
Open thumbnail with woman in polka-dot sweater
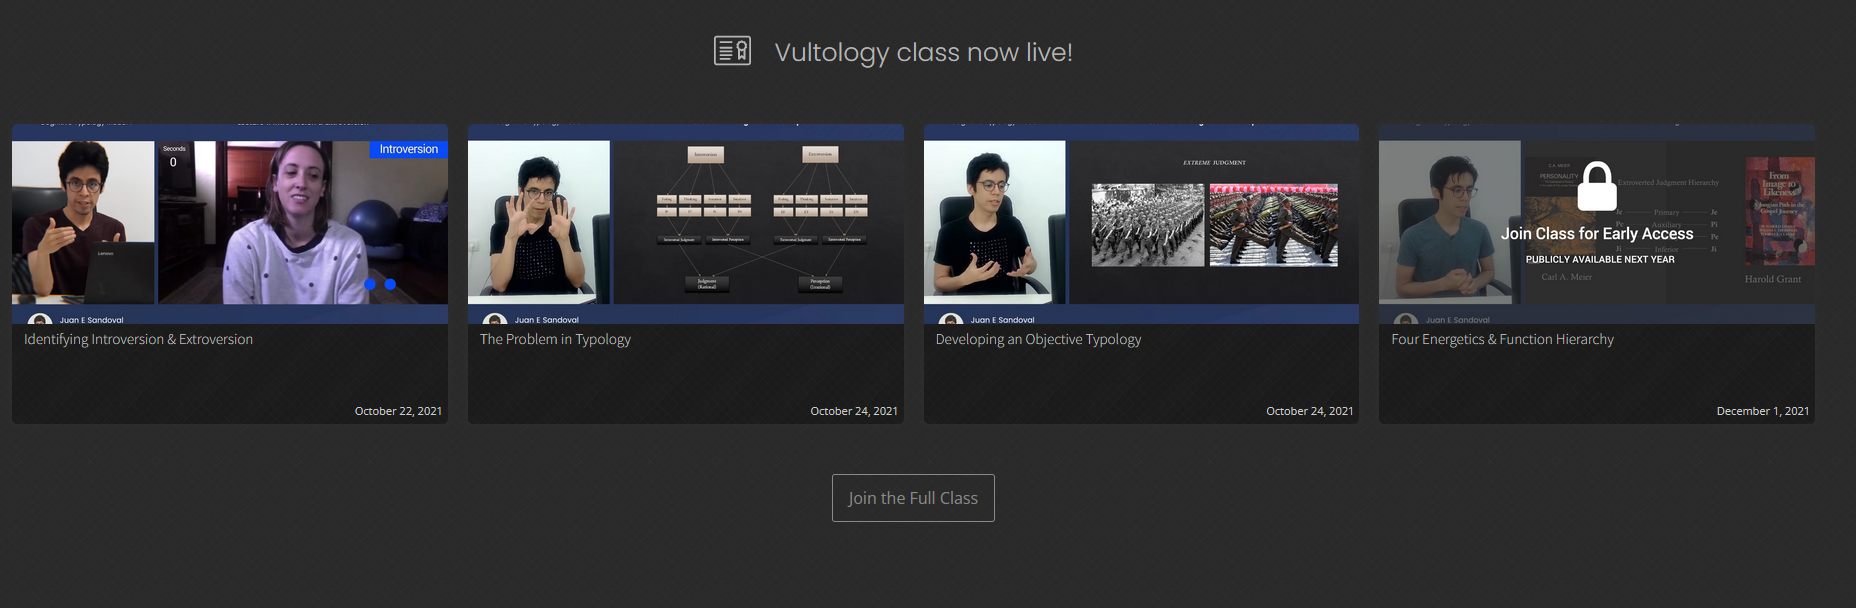coord(230,224)
